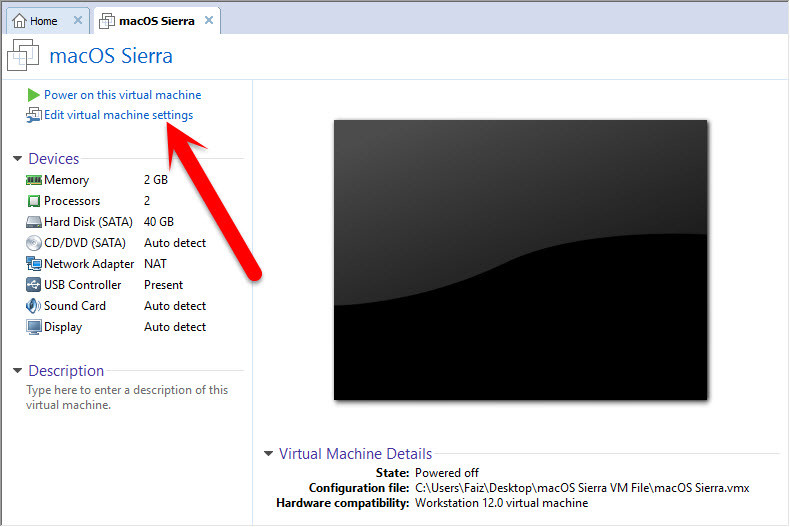The width and height of the screenshot is (790, 527).
Task: Click the green Power on play icon
Action: [33, 95]
